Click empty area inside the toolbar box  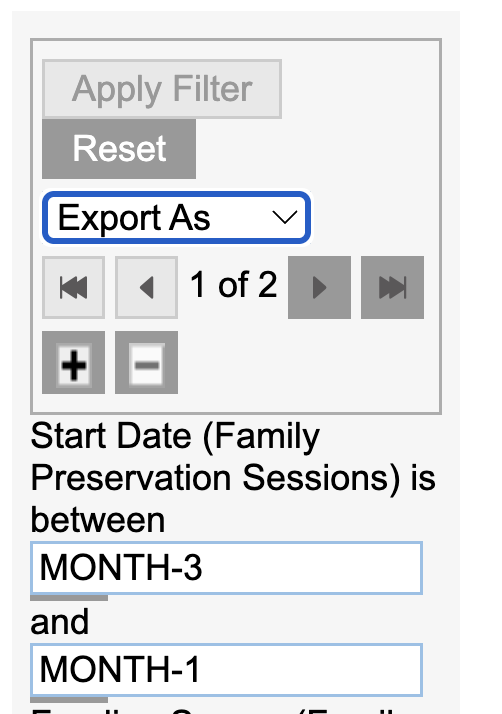pos(310,364)
